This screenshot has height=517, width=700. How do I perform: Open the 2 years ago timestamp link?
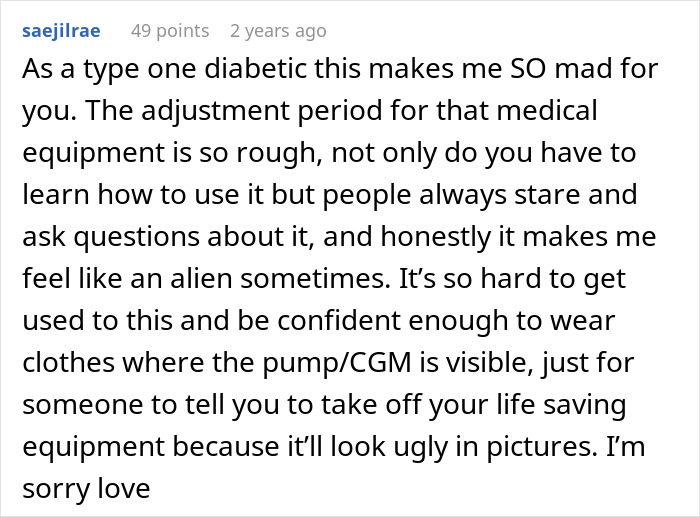[x=278, y=31]
